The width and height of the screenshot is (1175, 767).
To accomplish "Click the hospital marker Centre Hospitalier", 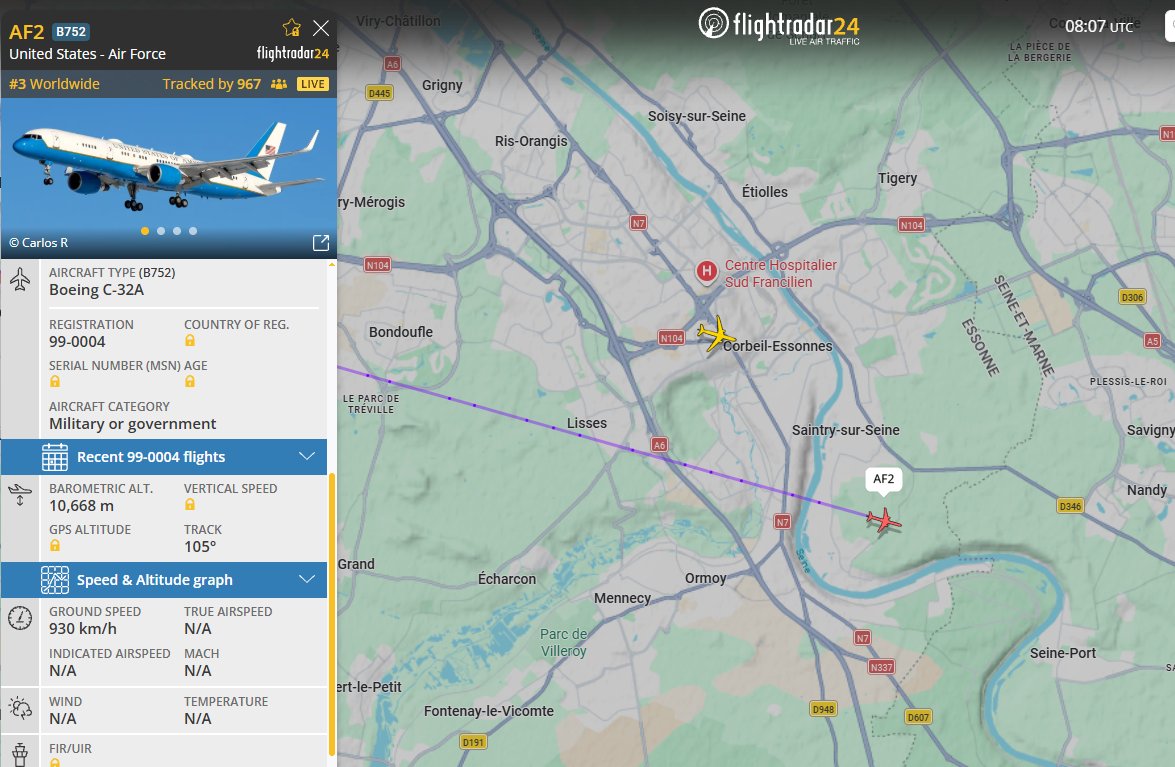I will point(706,272).
